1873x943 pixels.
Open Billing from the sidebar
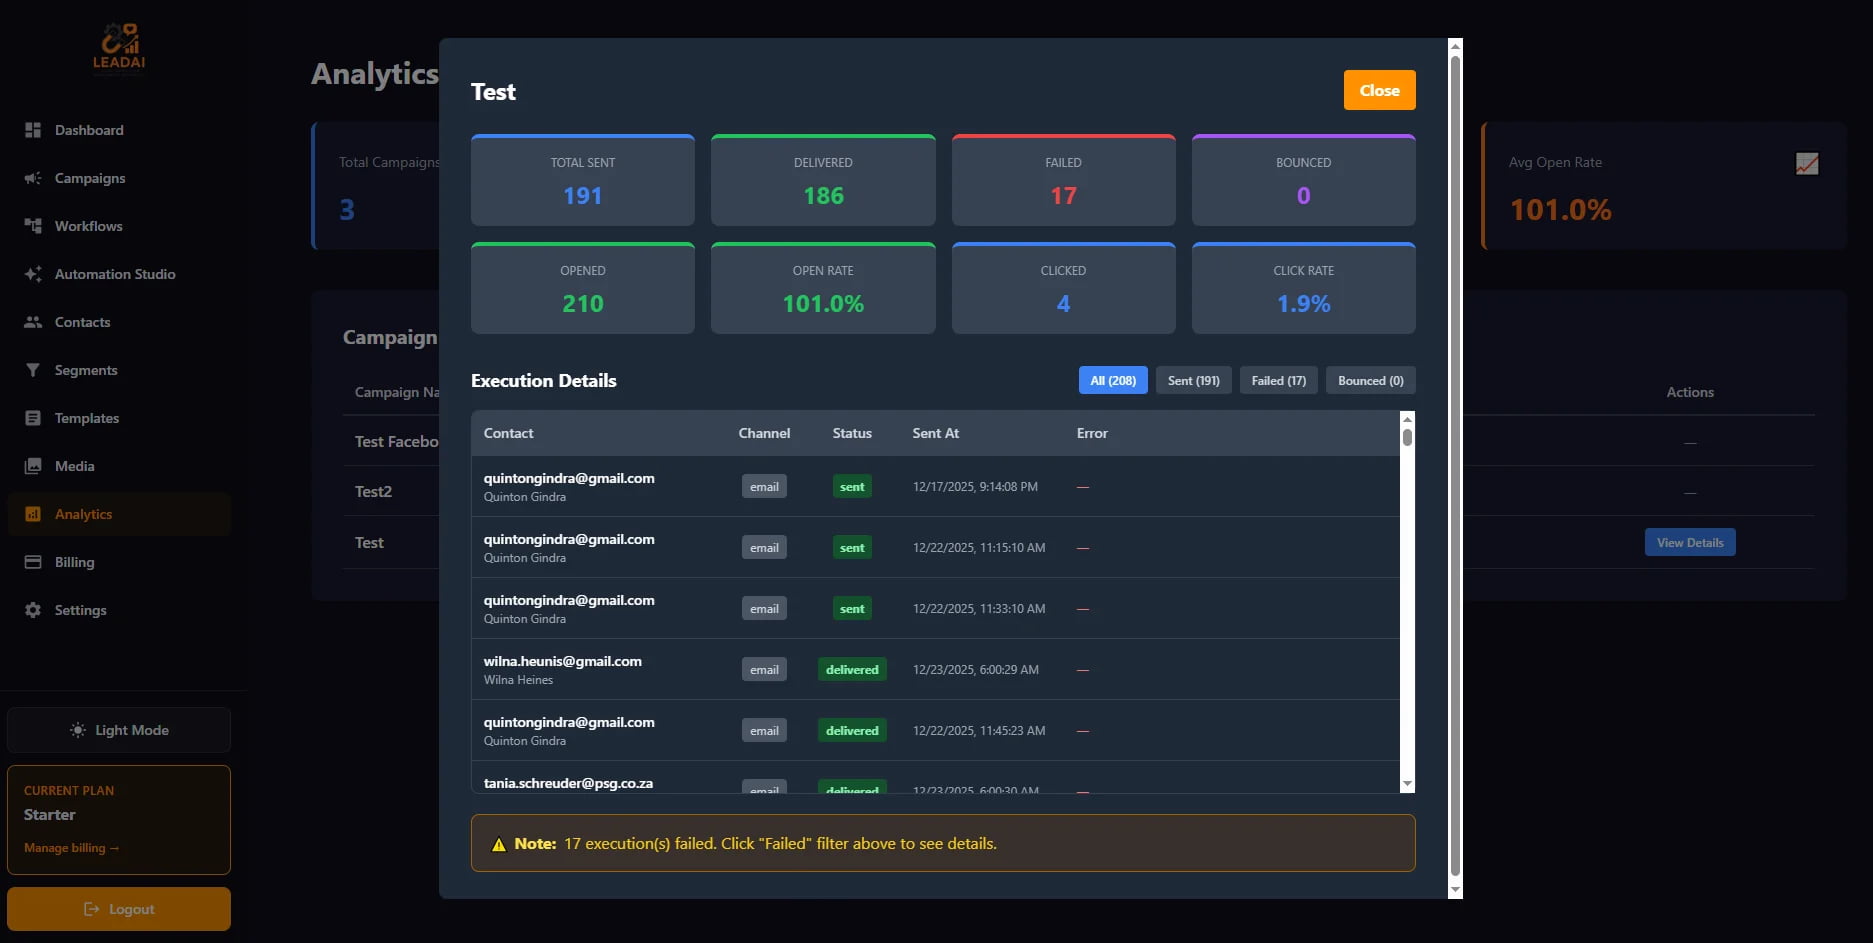73,562
